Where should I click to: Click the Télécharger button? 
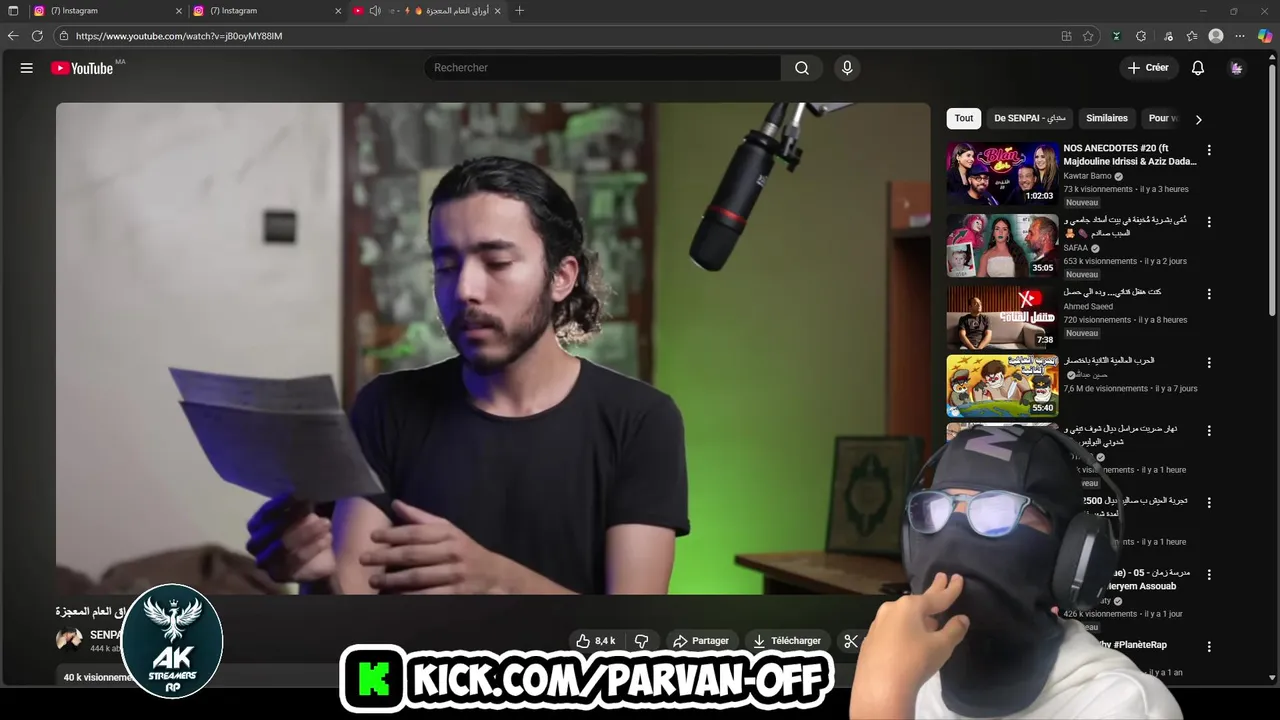pos(787,641)
